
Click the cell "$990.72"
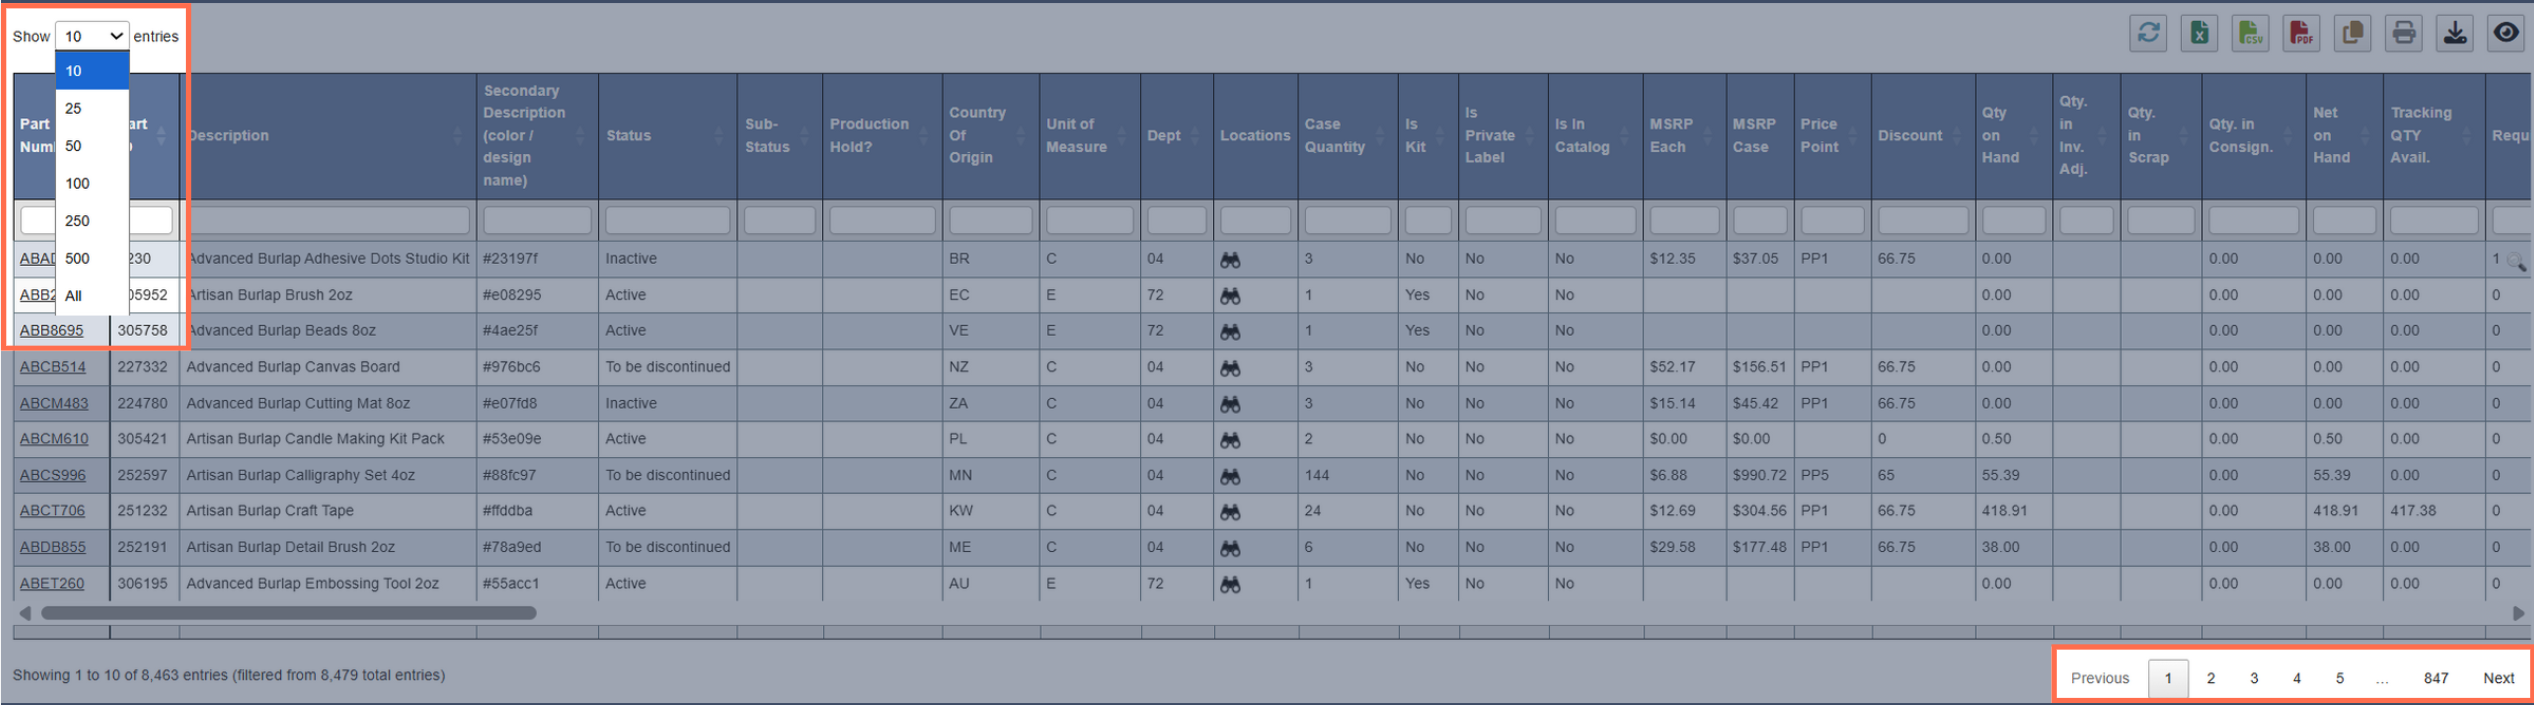click(x=1759, y=475)
